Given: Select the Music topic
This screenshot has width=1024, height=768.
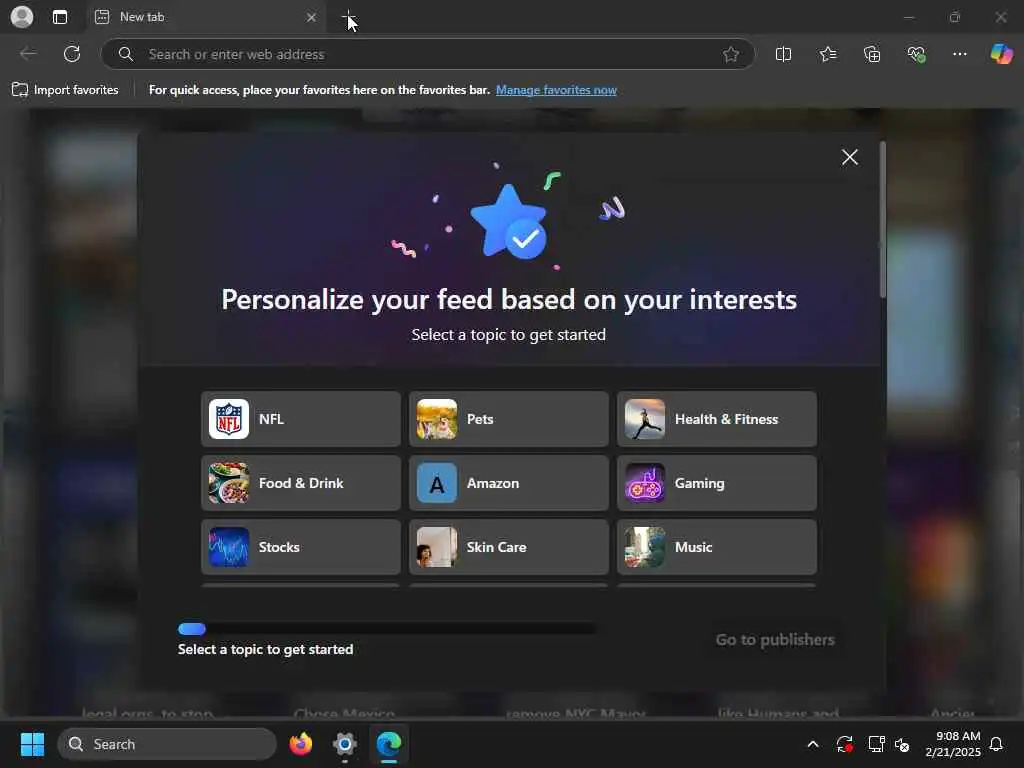Looking at the screenshot, I should (716, 547).
